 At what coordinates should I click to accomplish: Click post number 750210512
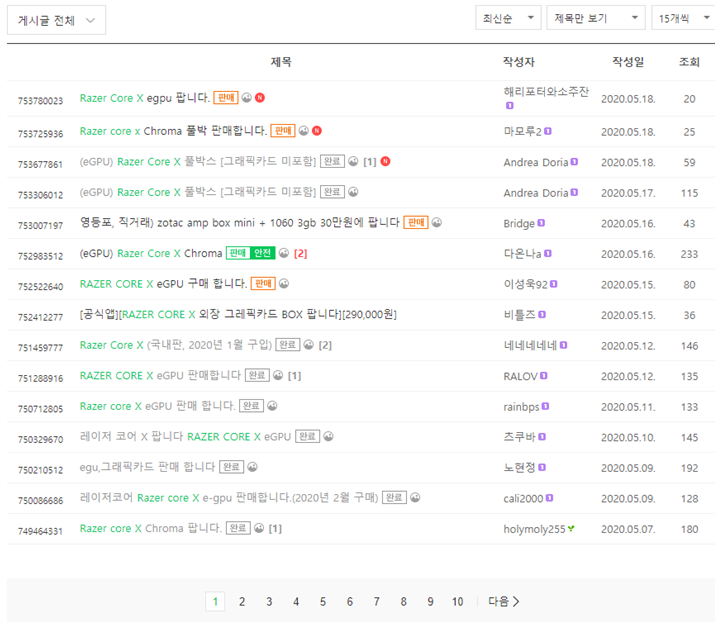pyautogui.click(x=41, y=470)
